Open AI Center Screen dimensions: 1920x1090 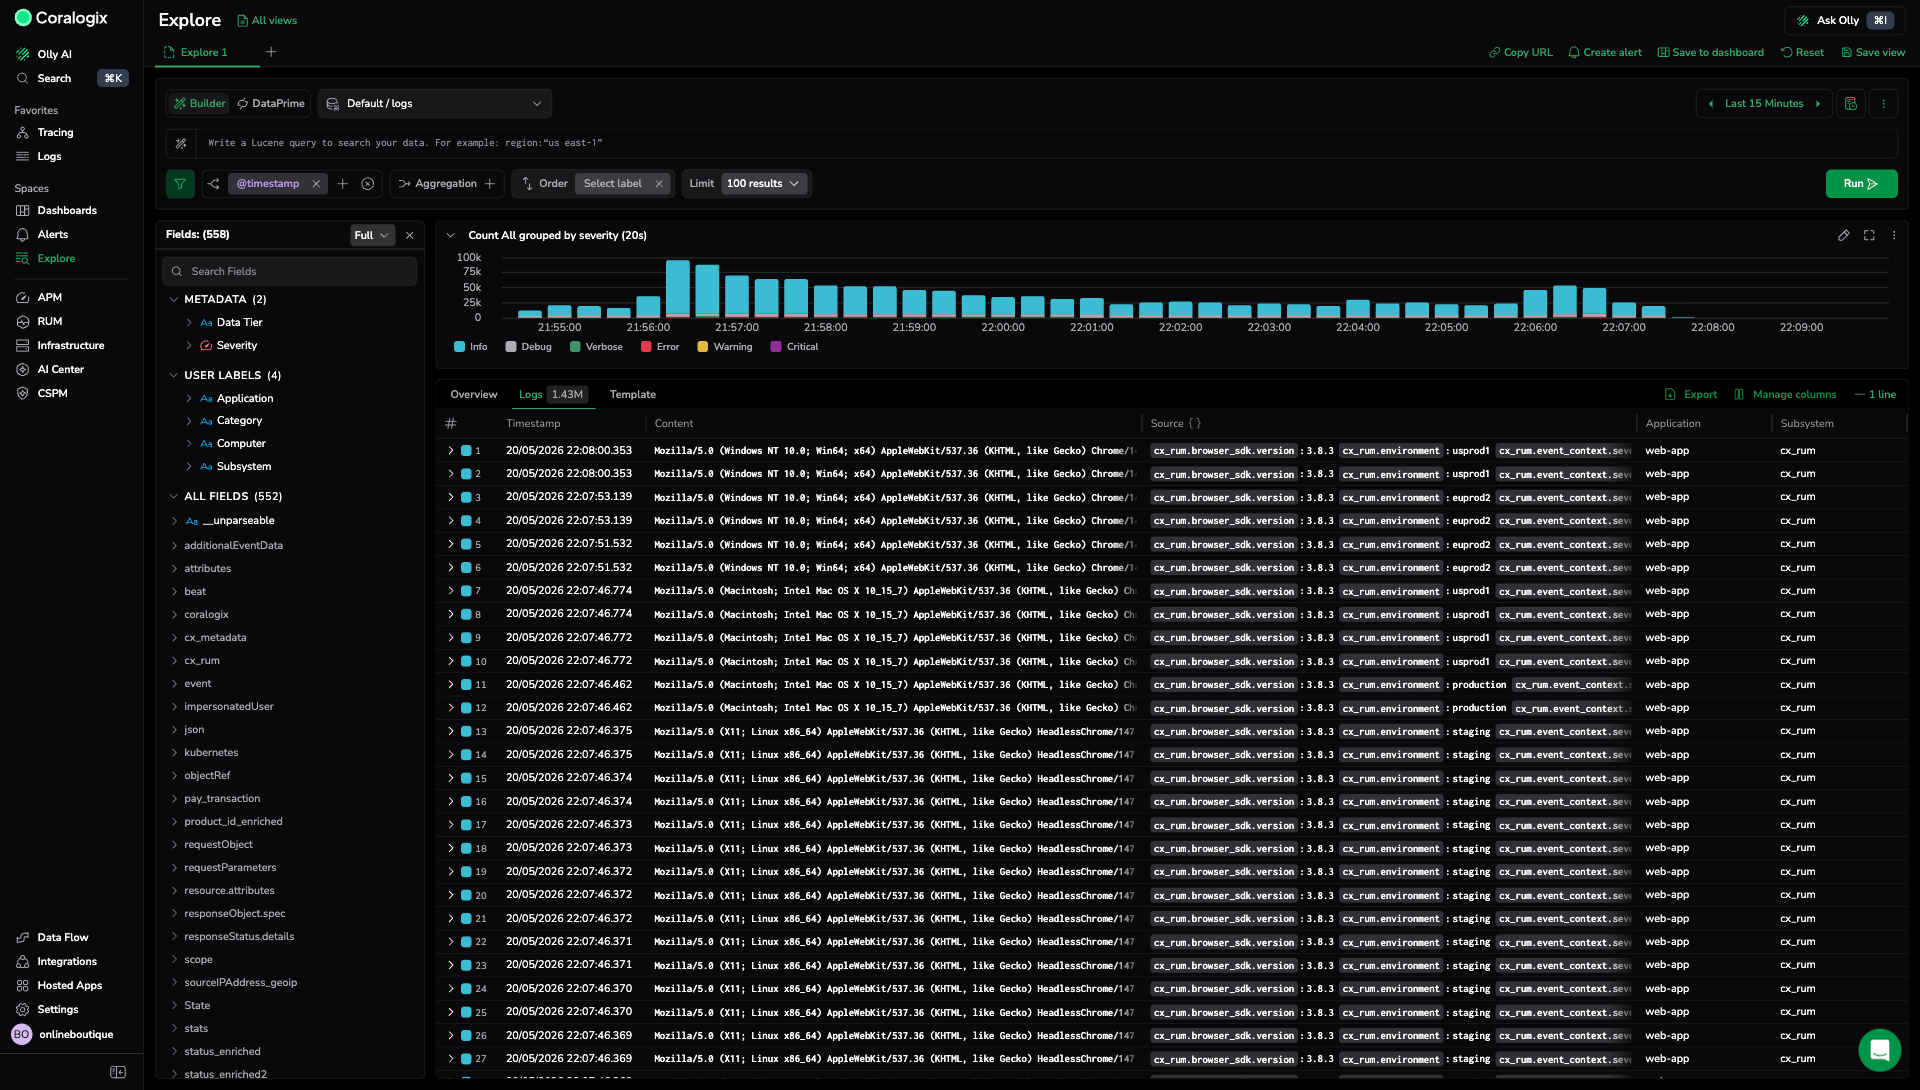(60, 369)
